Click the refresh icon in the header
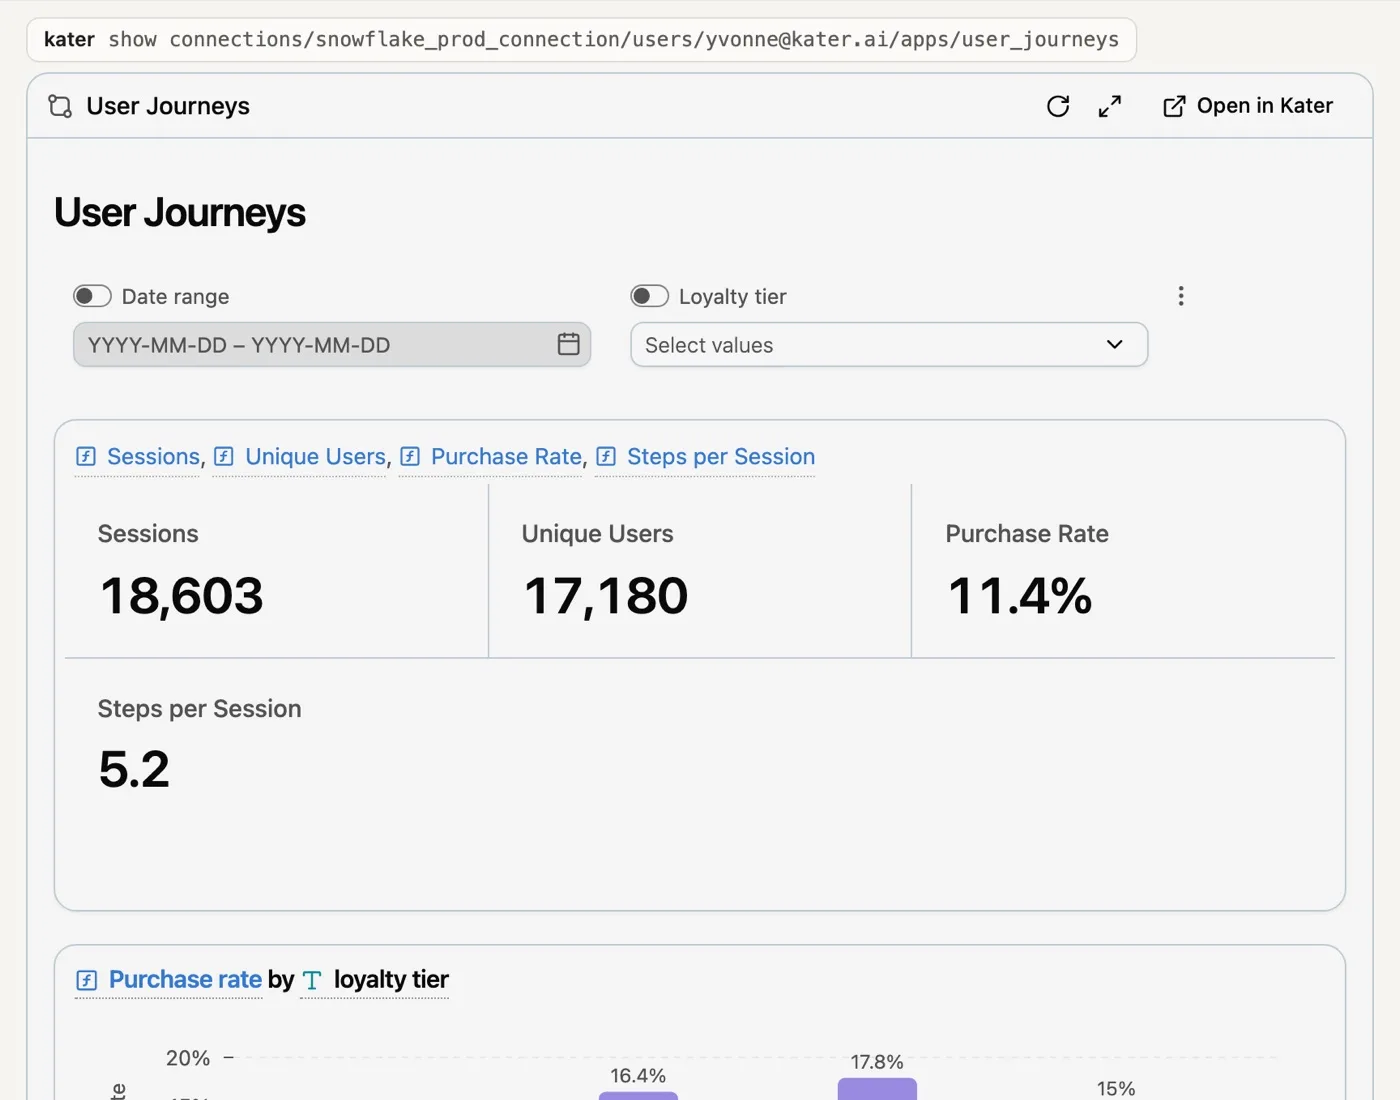 pos(1058,106)
